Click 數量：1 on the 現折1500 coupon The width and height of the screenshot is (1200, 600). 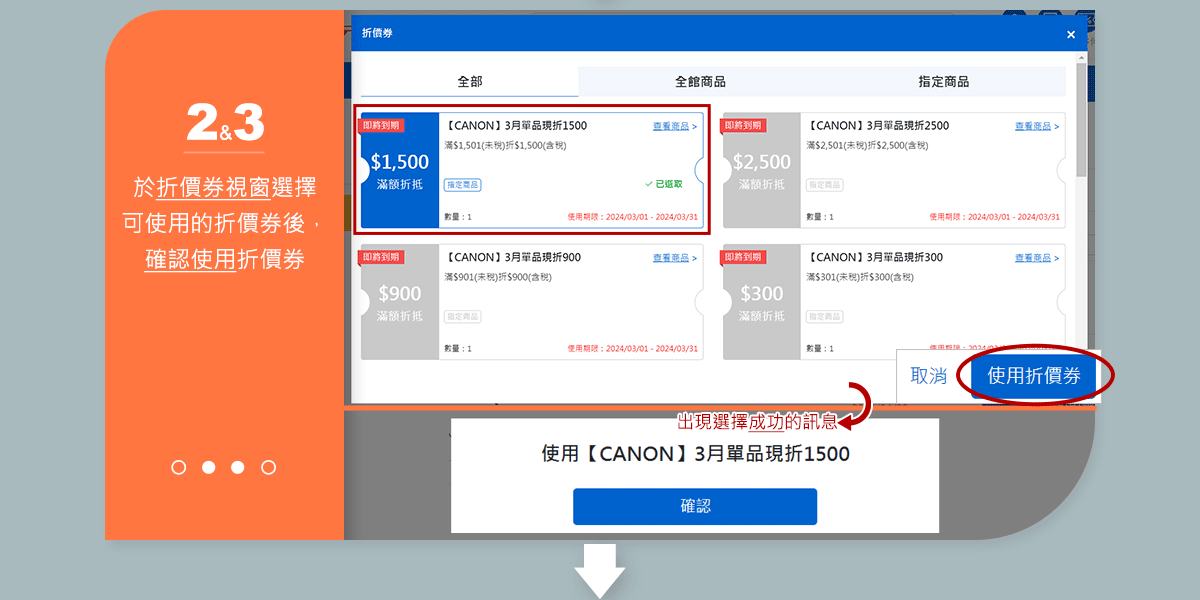tap(458, 217)
